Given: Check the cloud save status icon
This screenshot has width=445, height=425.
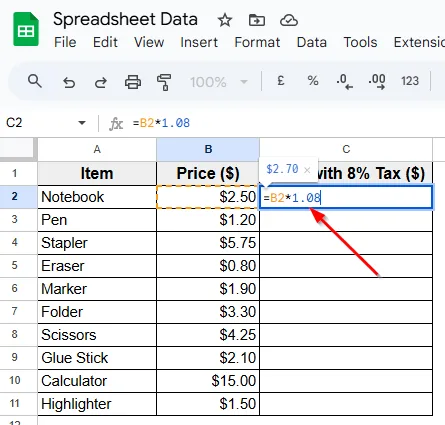Looking at the screenshot, I should pos(289,20).
